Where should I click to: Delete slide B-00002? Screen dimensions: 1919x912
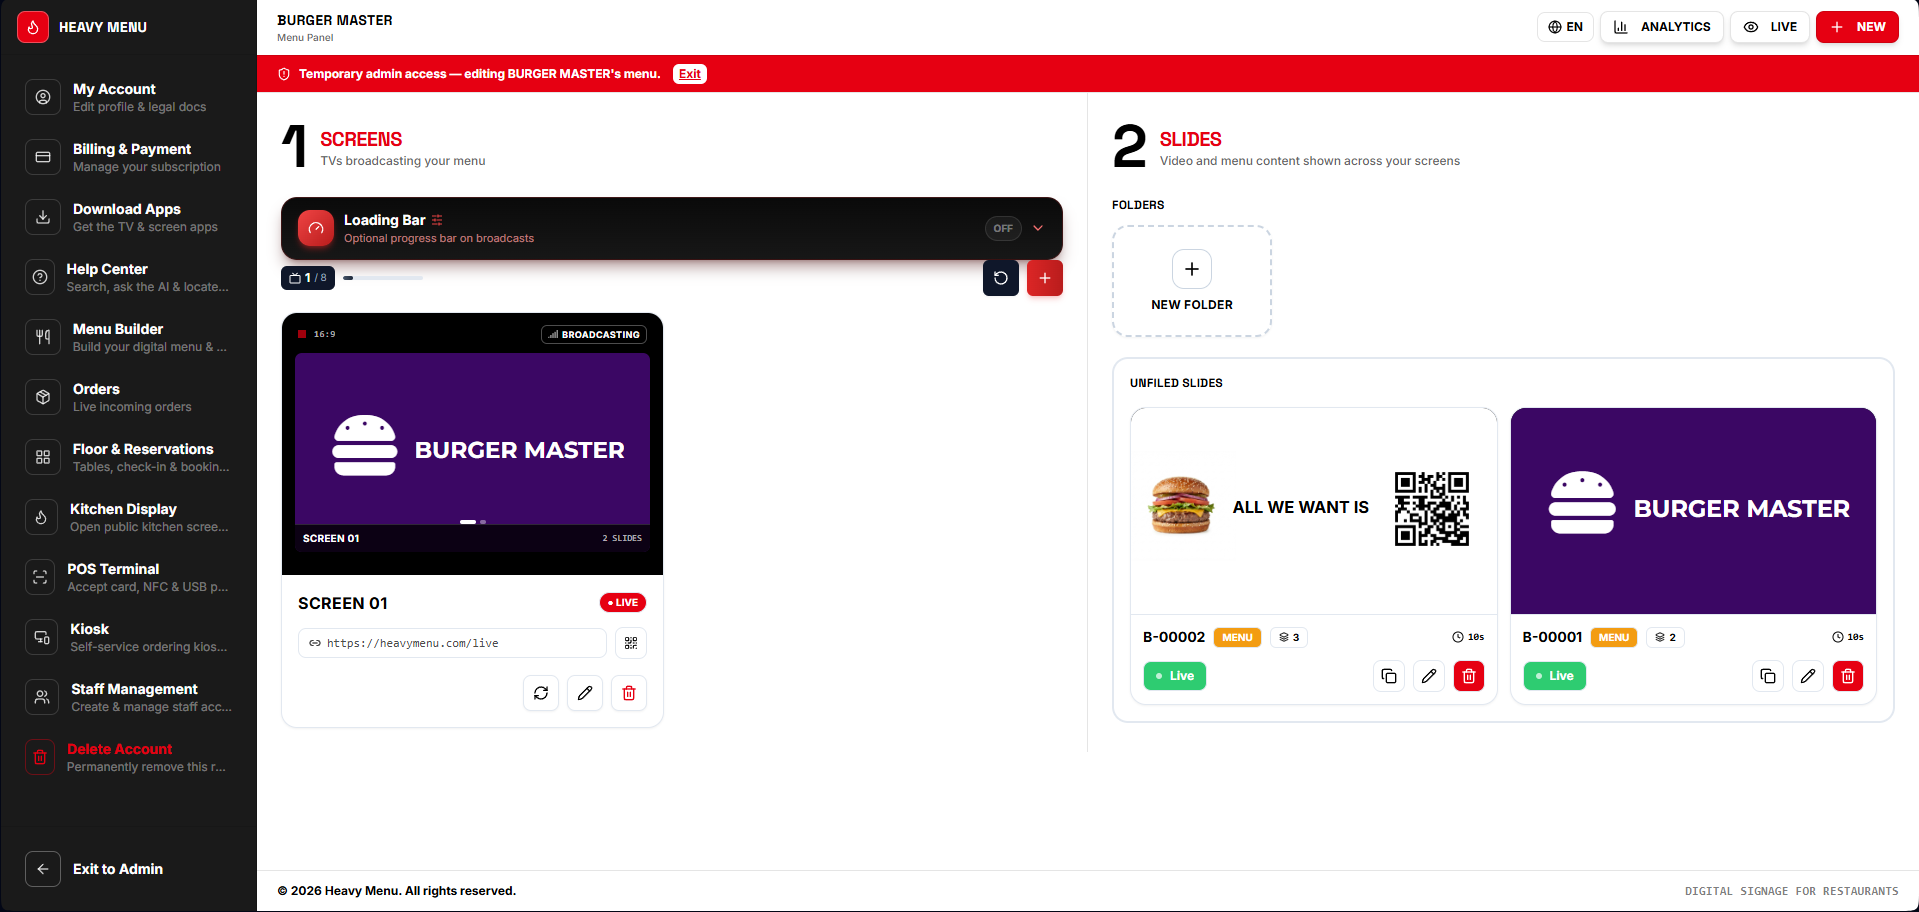(1469, 676)
